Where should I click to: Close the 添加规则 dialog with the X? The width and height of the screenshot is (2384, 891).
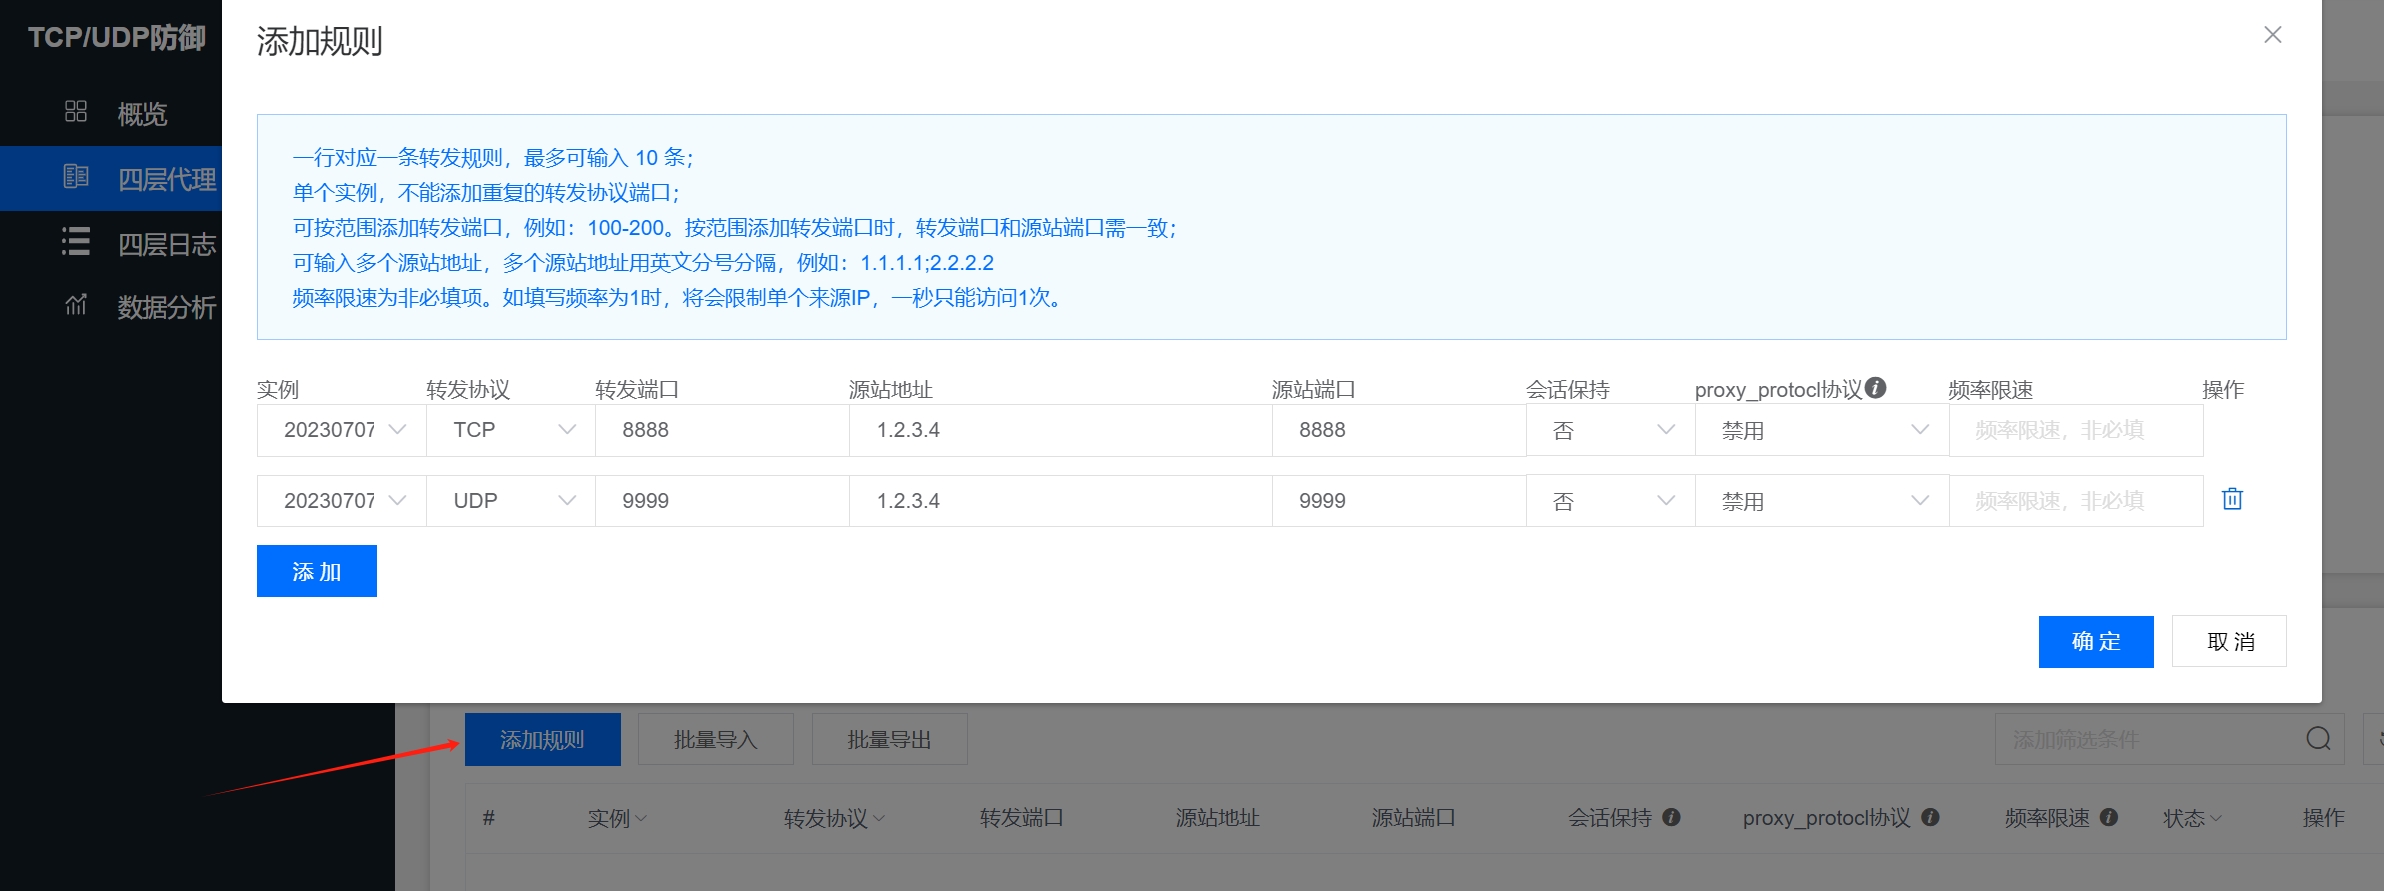pyautogui.click(x=2273, y=35)
